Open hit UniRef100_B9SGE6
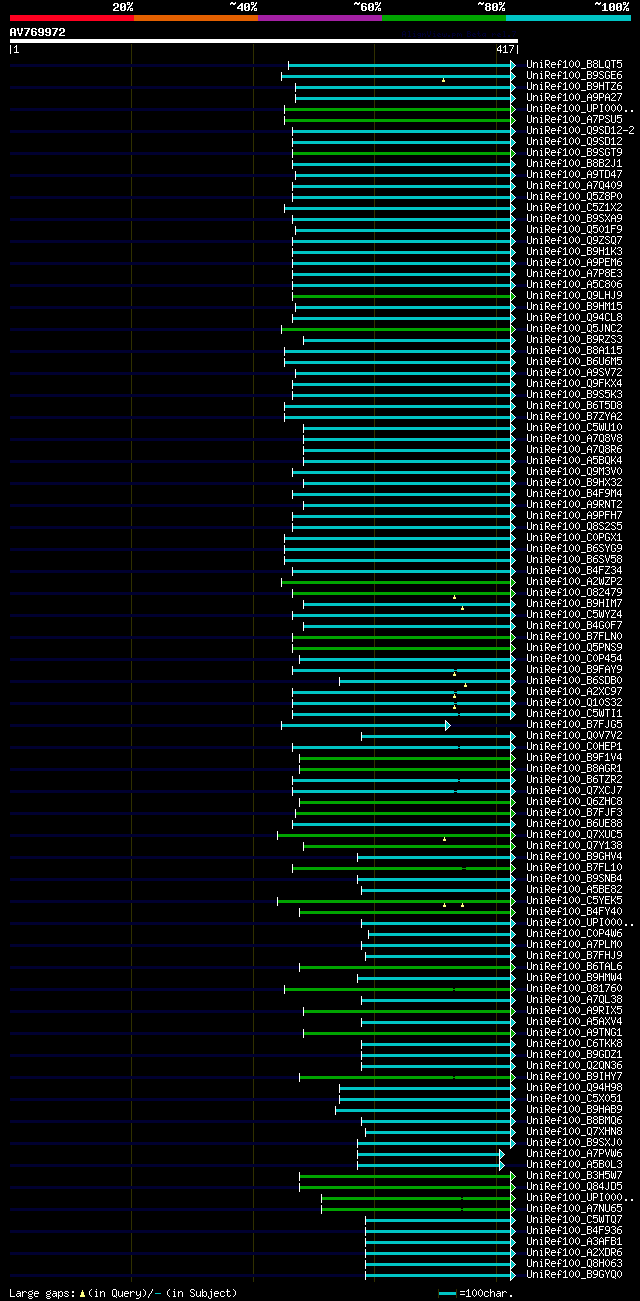640x1301 pixels. [574, 75]
